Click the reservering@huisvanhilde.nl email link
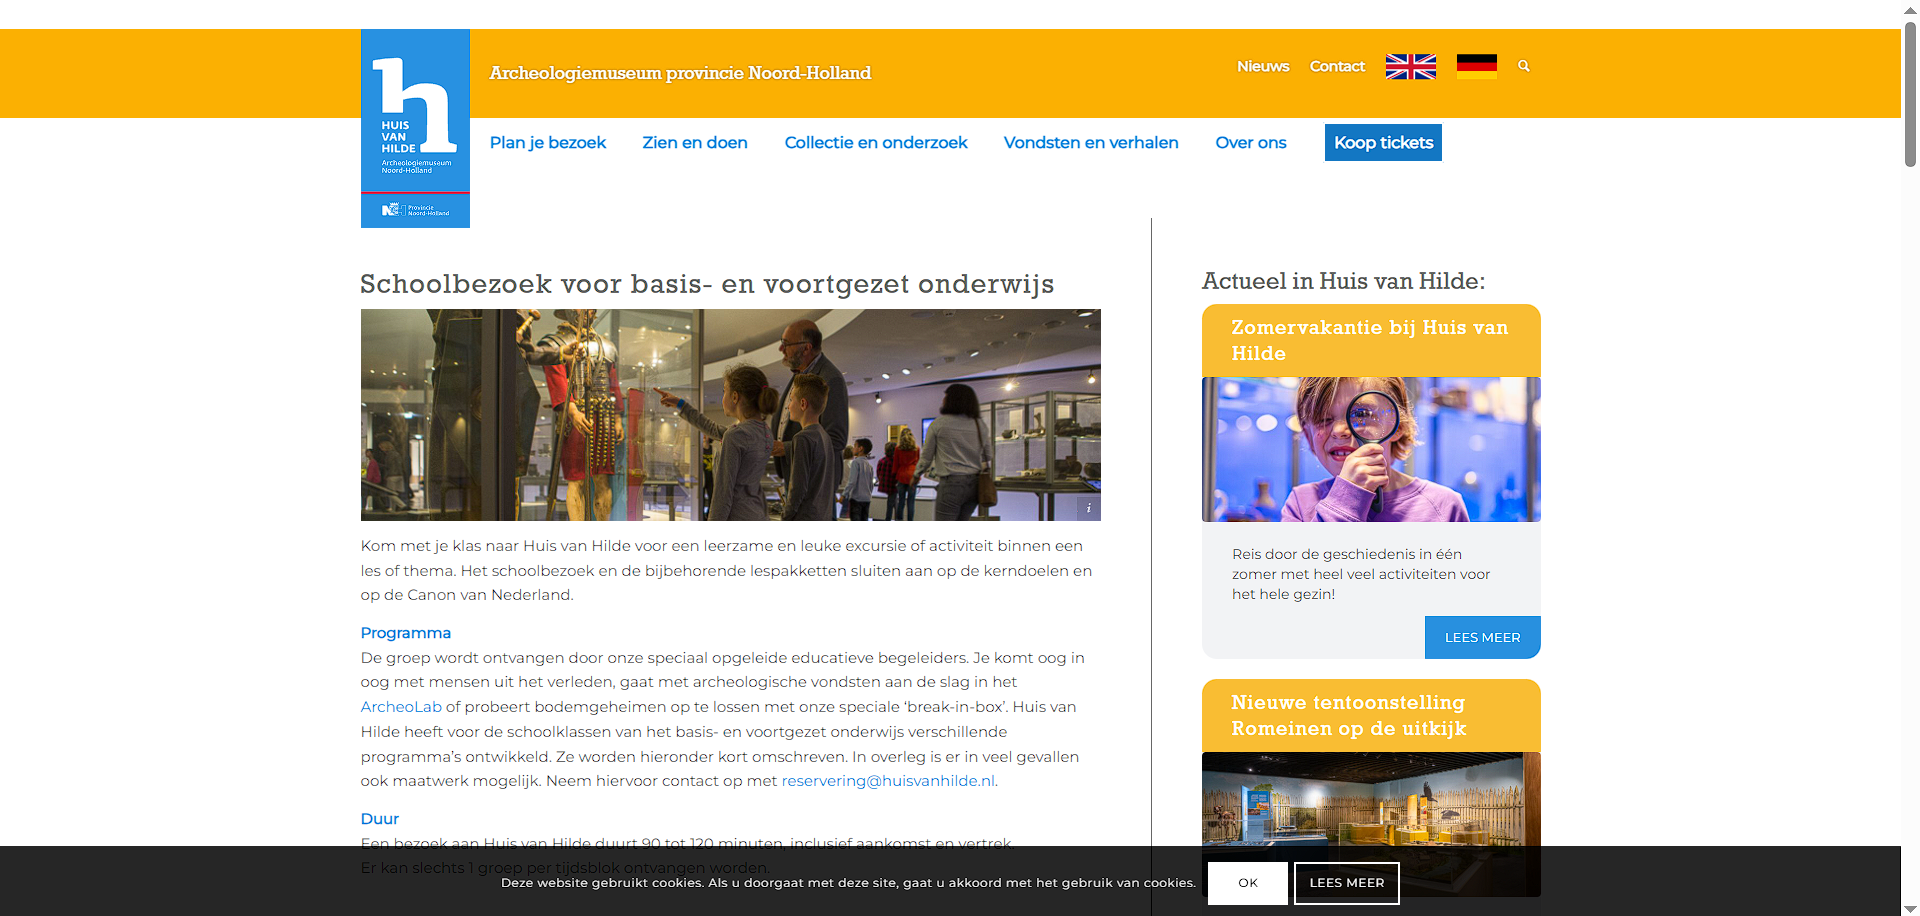1920x916 pixels. 888,781
